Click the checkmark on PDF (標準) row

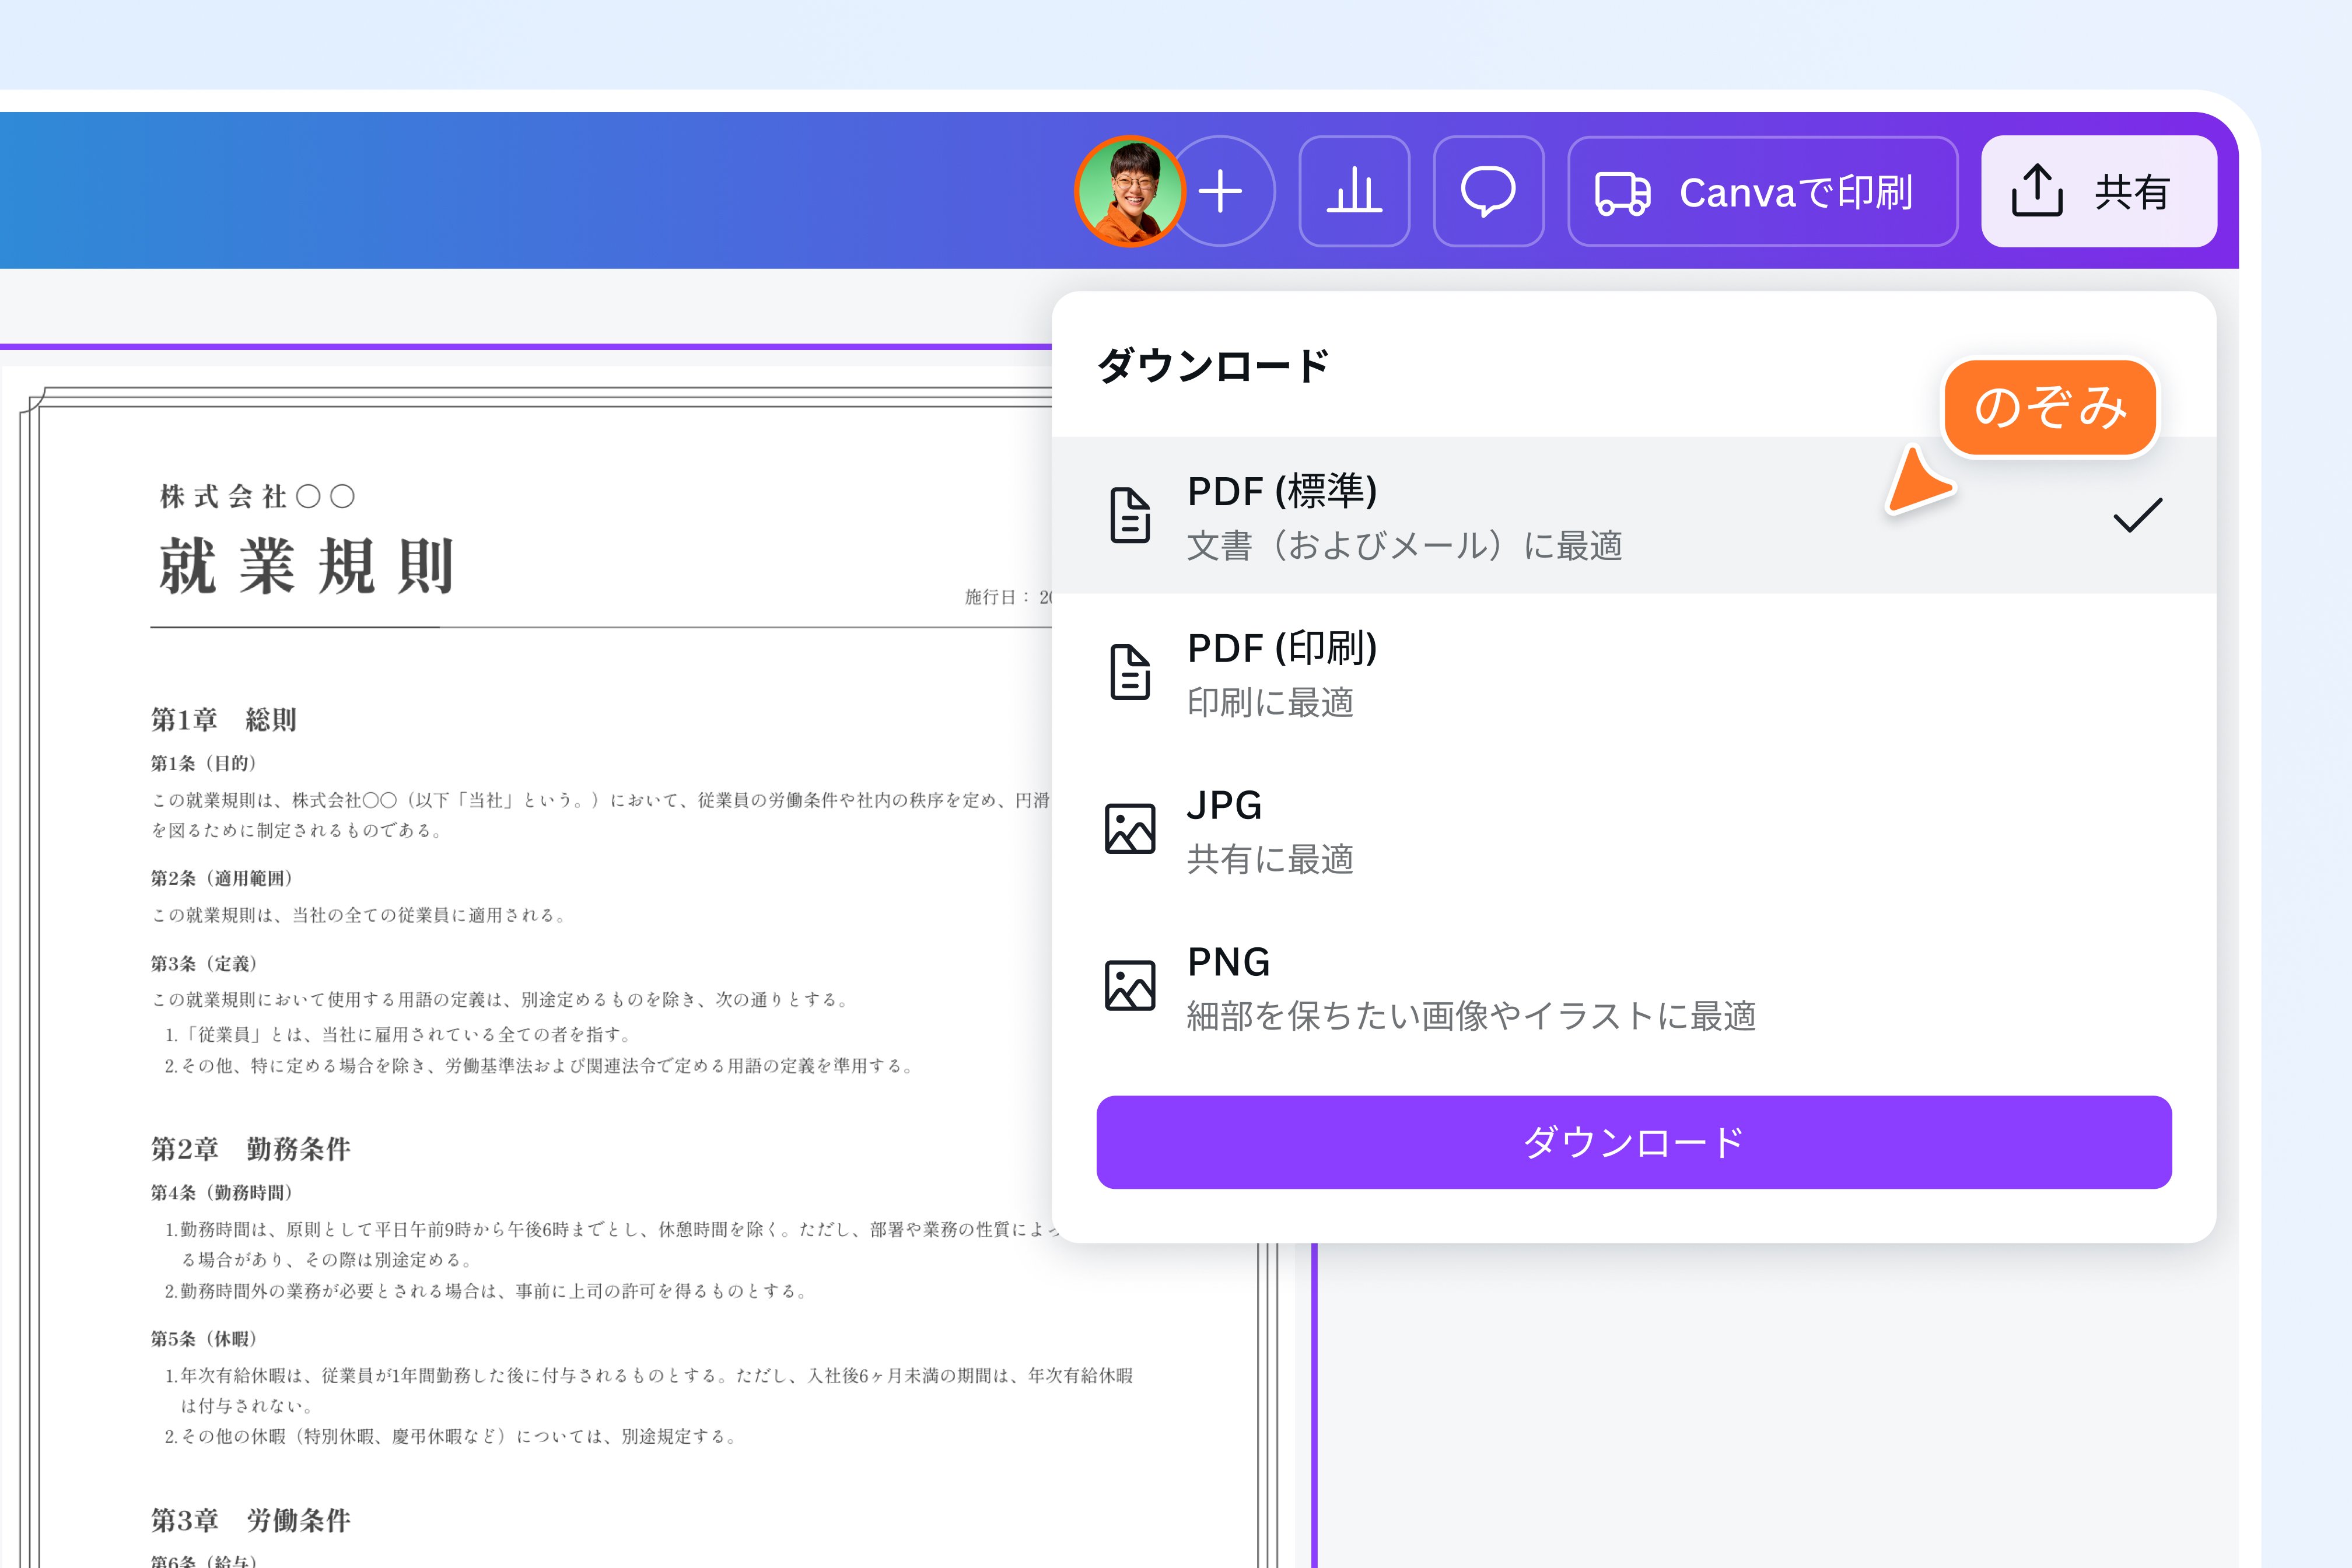(x=2138, y=515)
